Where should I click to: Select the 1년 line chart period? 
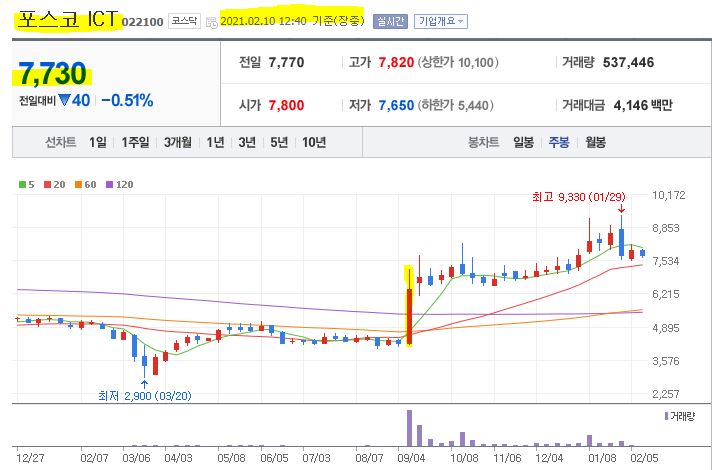click(215, 143)
